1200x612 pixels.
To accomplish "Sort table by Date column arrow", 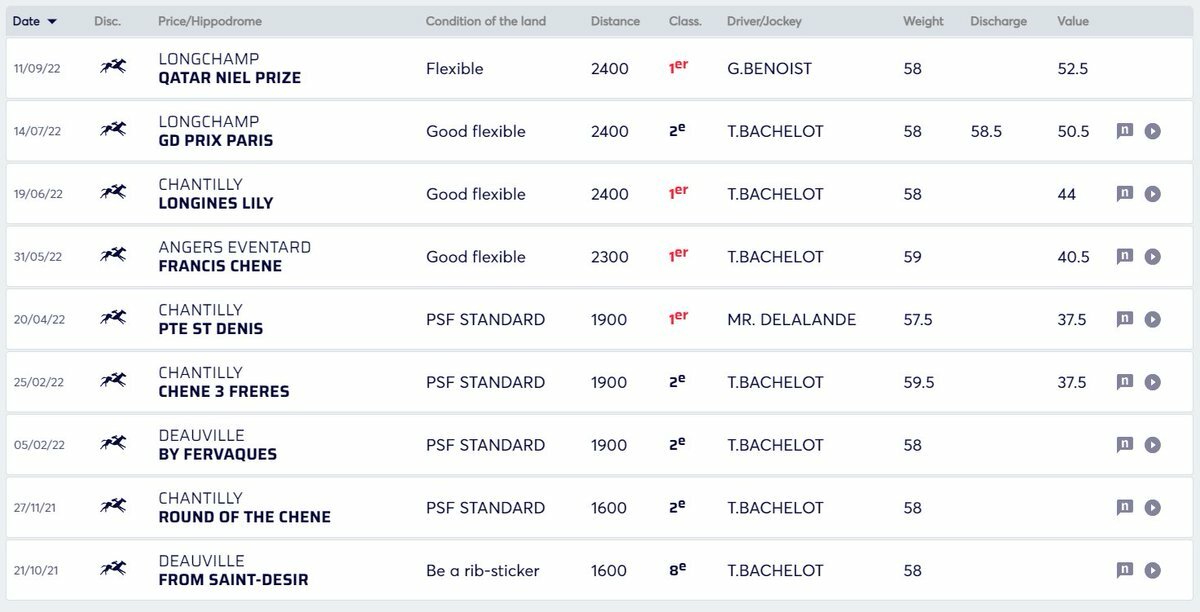I will (52, 21).
